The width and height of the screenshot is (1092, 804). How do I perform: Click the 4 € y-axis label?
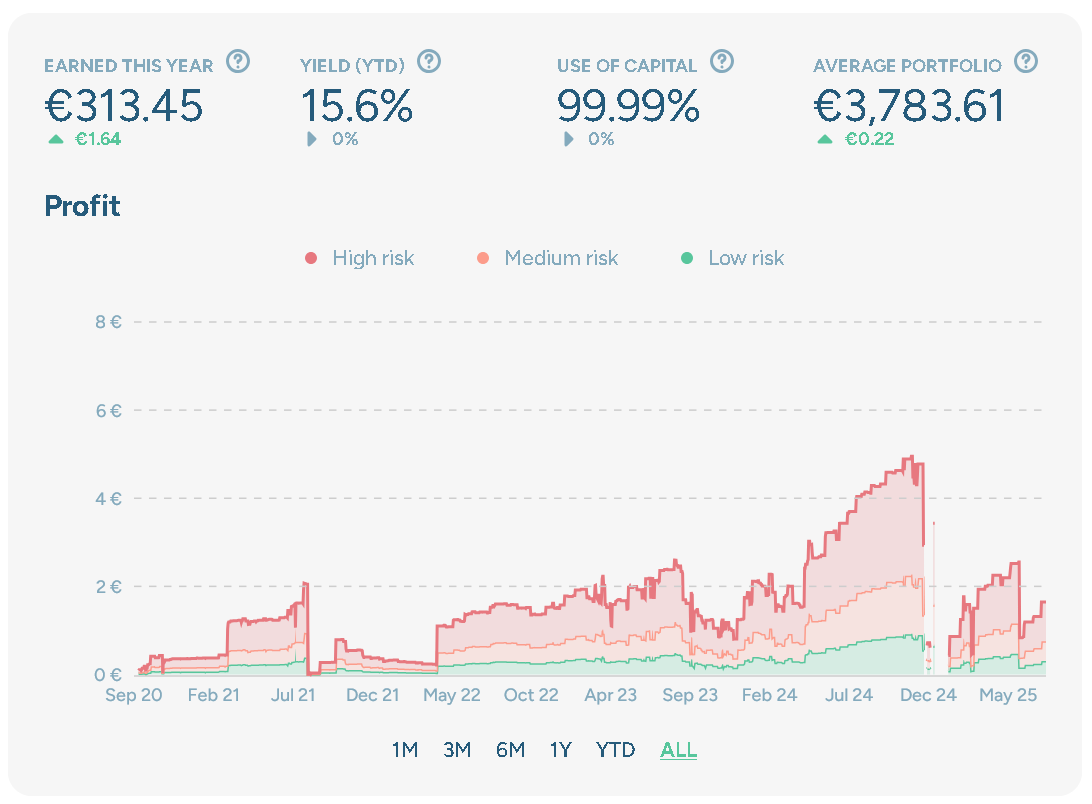pos(109,499)
